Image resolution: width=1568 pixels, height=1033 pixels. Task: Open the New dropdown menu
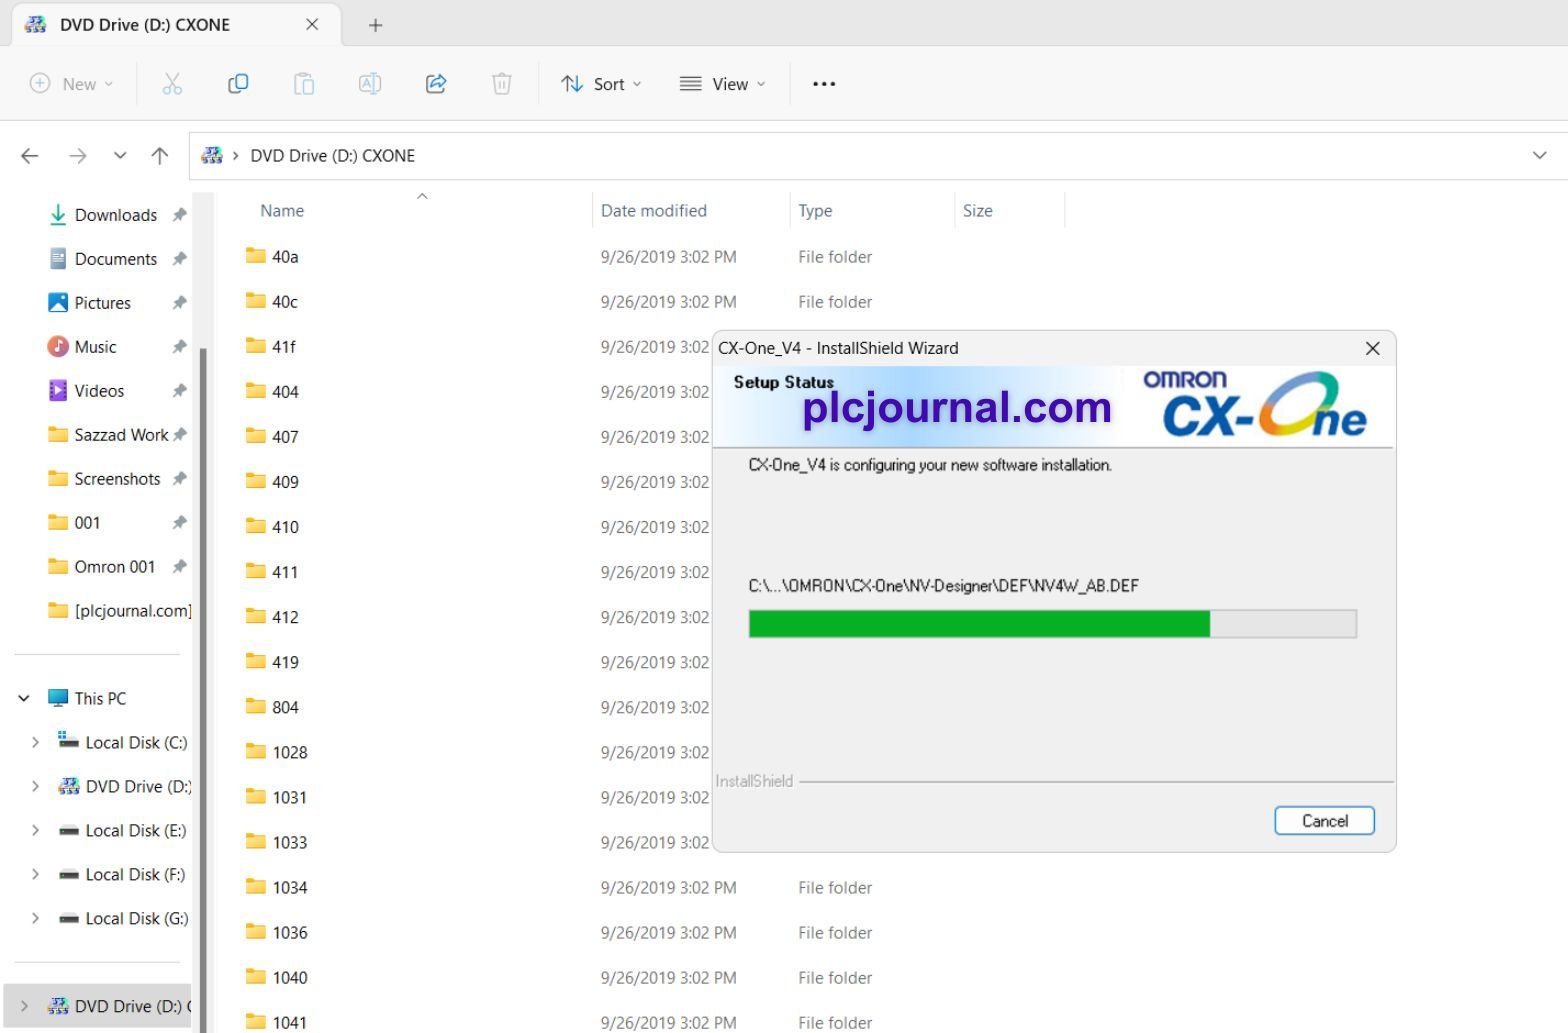point(71,84)
